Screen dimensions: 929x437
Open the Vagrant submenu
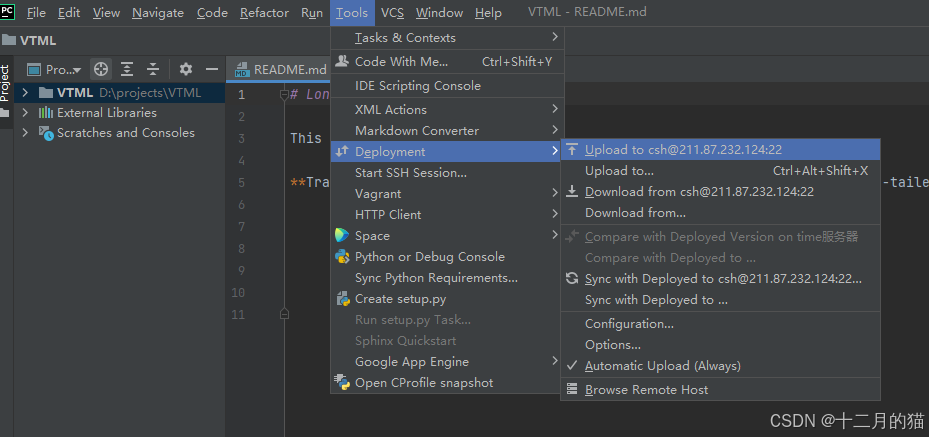coord(447,194)
